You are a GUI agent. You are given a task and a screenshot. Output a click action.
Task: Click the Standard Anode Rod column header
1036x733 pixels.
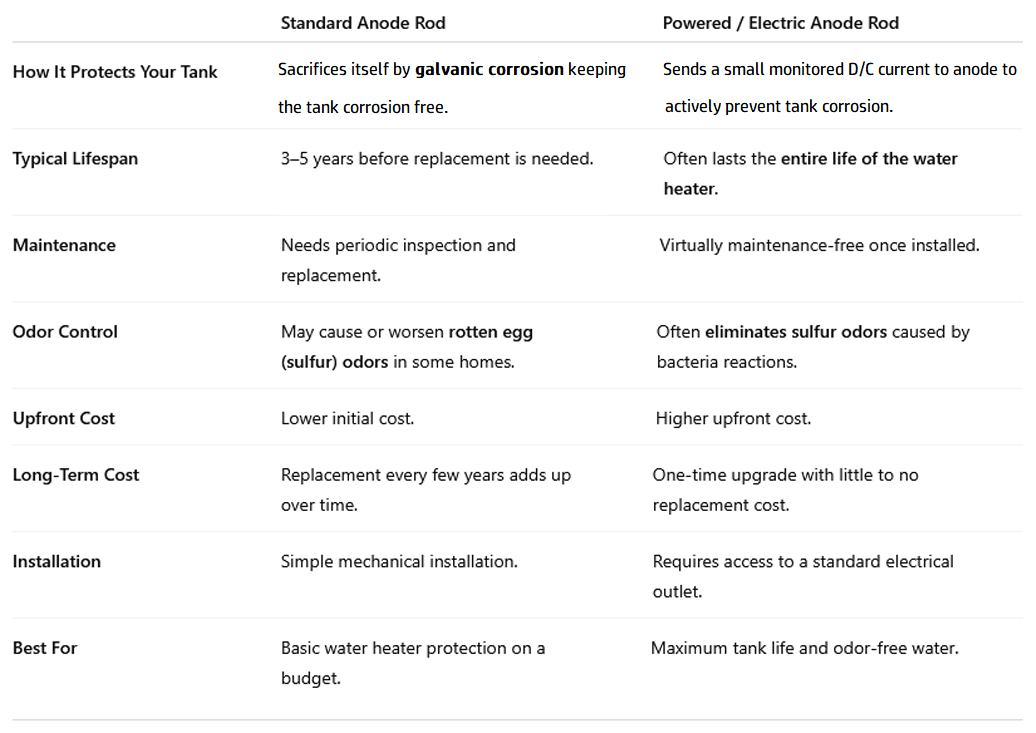pyautogui.click(x=363, y=23)
